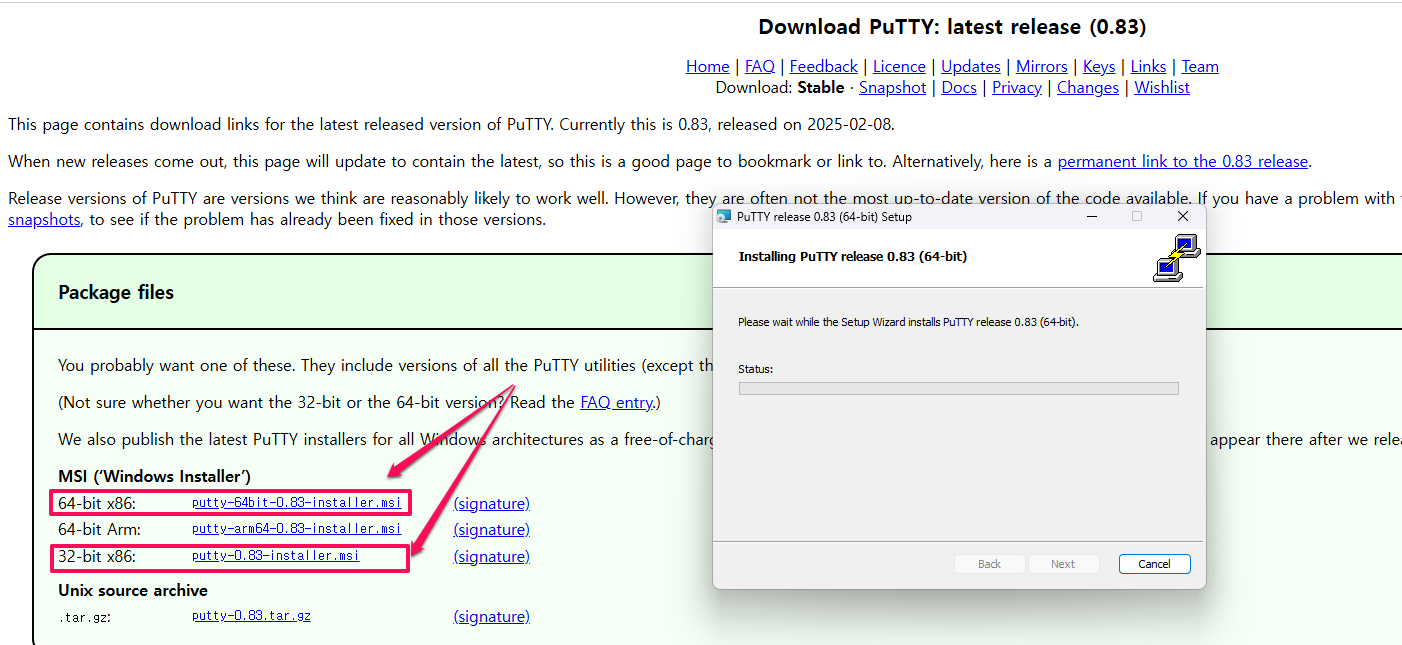Click the PuTTY setup icon in the dialog title bar
This screenshot has width=1402, height=645.
[725, 216]
